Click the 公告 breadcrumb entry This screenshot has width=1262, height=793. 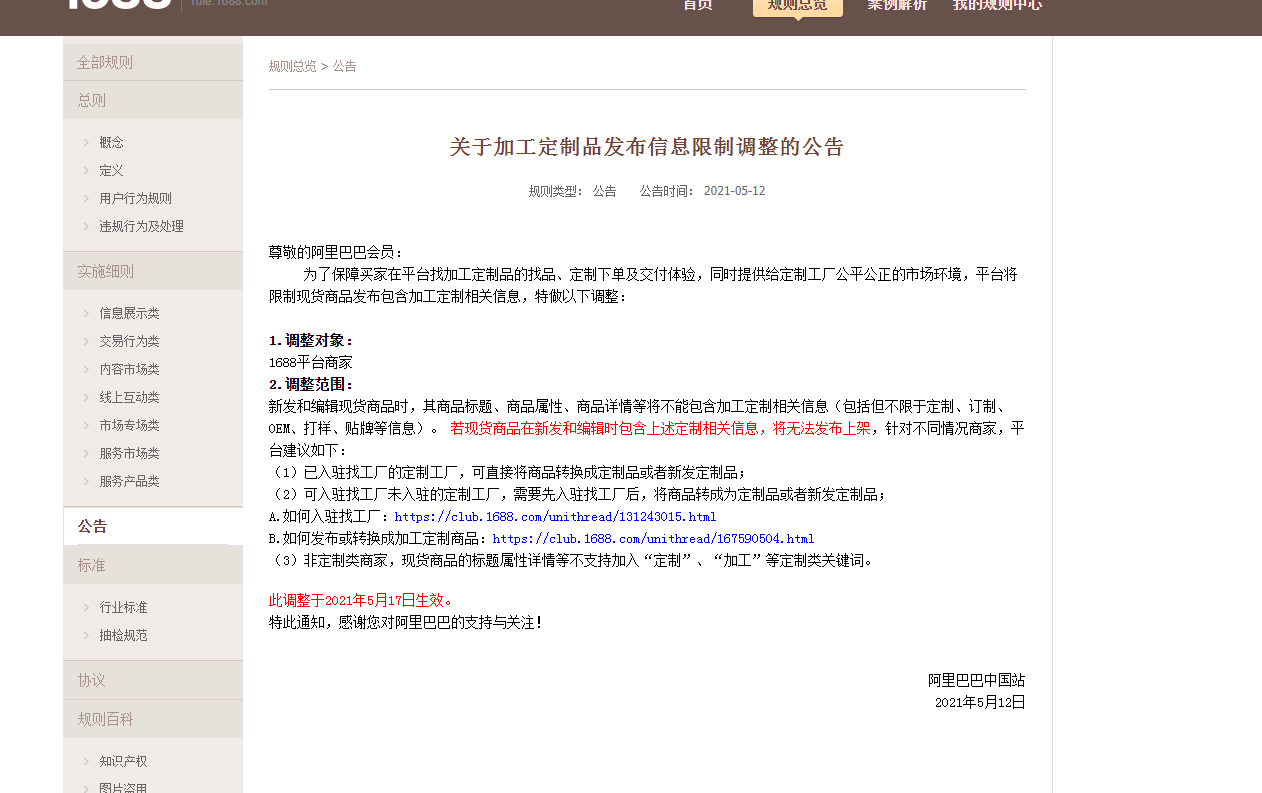344,66
